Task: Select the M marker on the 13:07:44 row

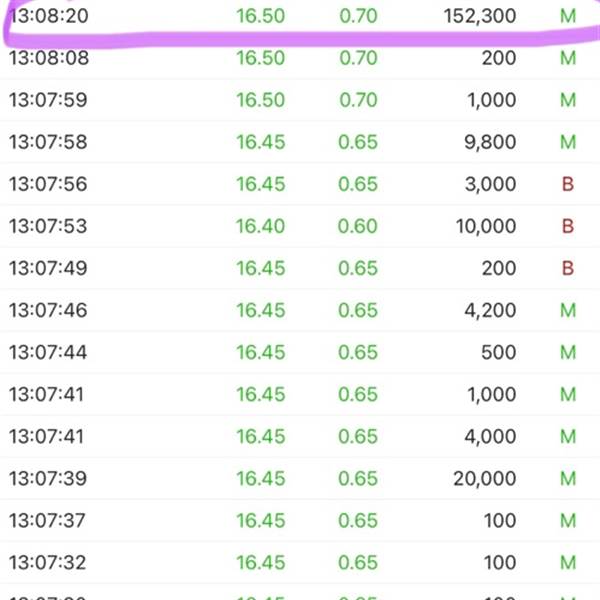Action: 568,352
